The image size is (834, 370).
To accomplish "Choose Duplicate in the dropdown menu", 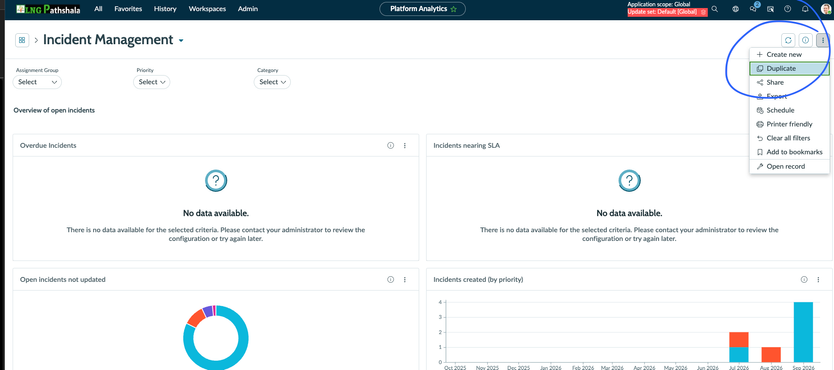I will [x=789, y=69].
